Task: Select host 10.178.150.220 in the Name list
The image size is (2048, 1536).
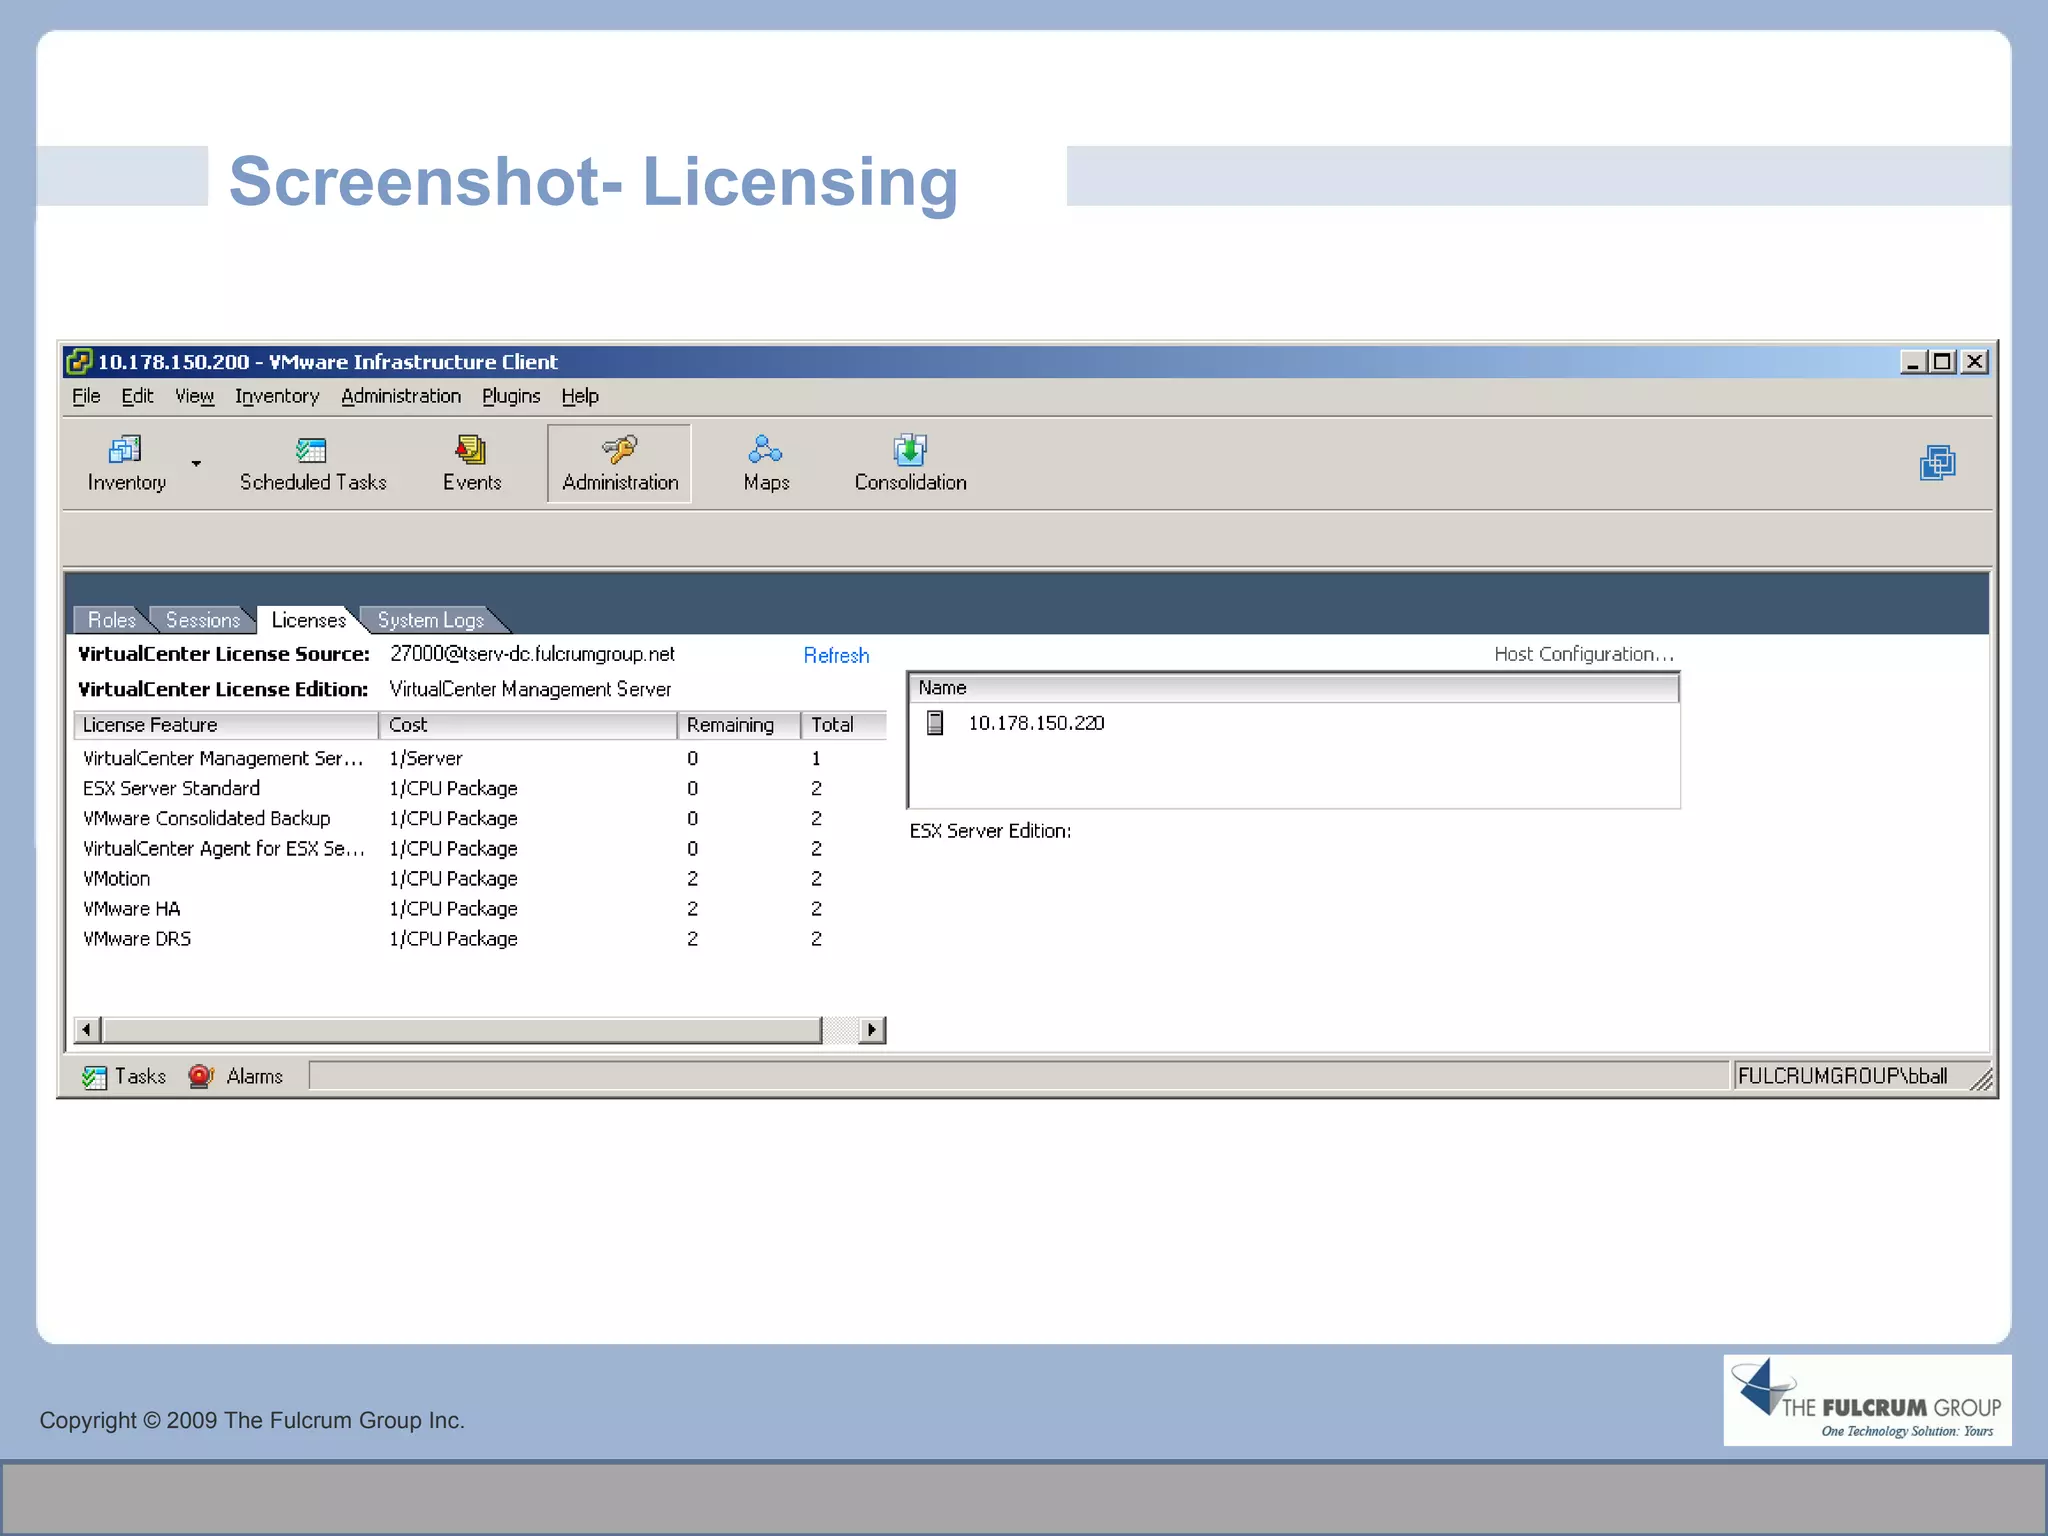Action: click(x=1036, y=723)
